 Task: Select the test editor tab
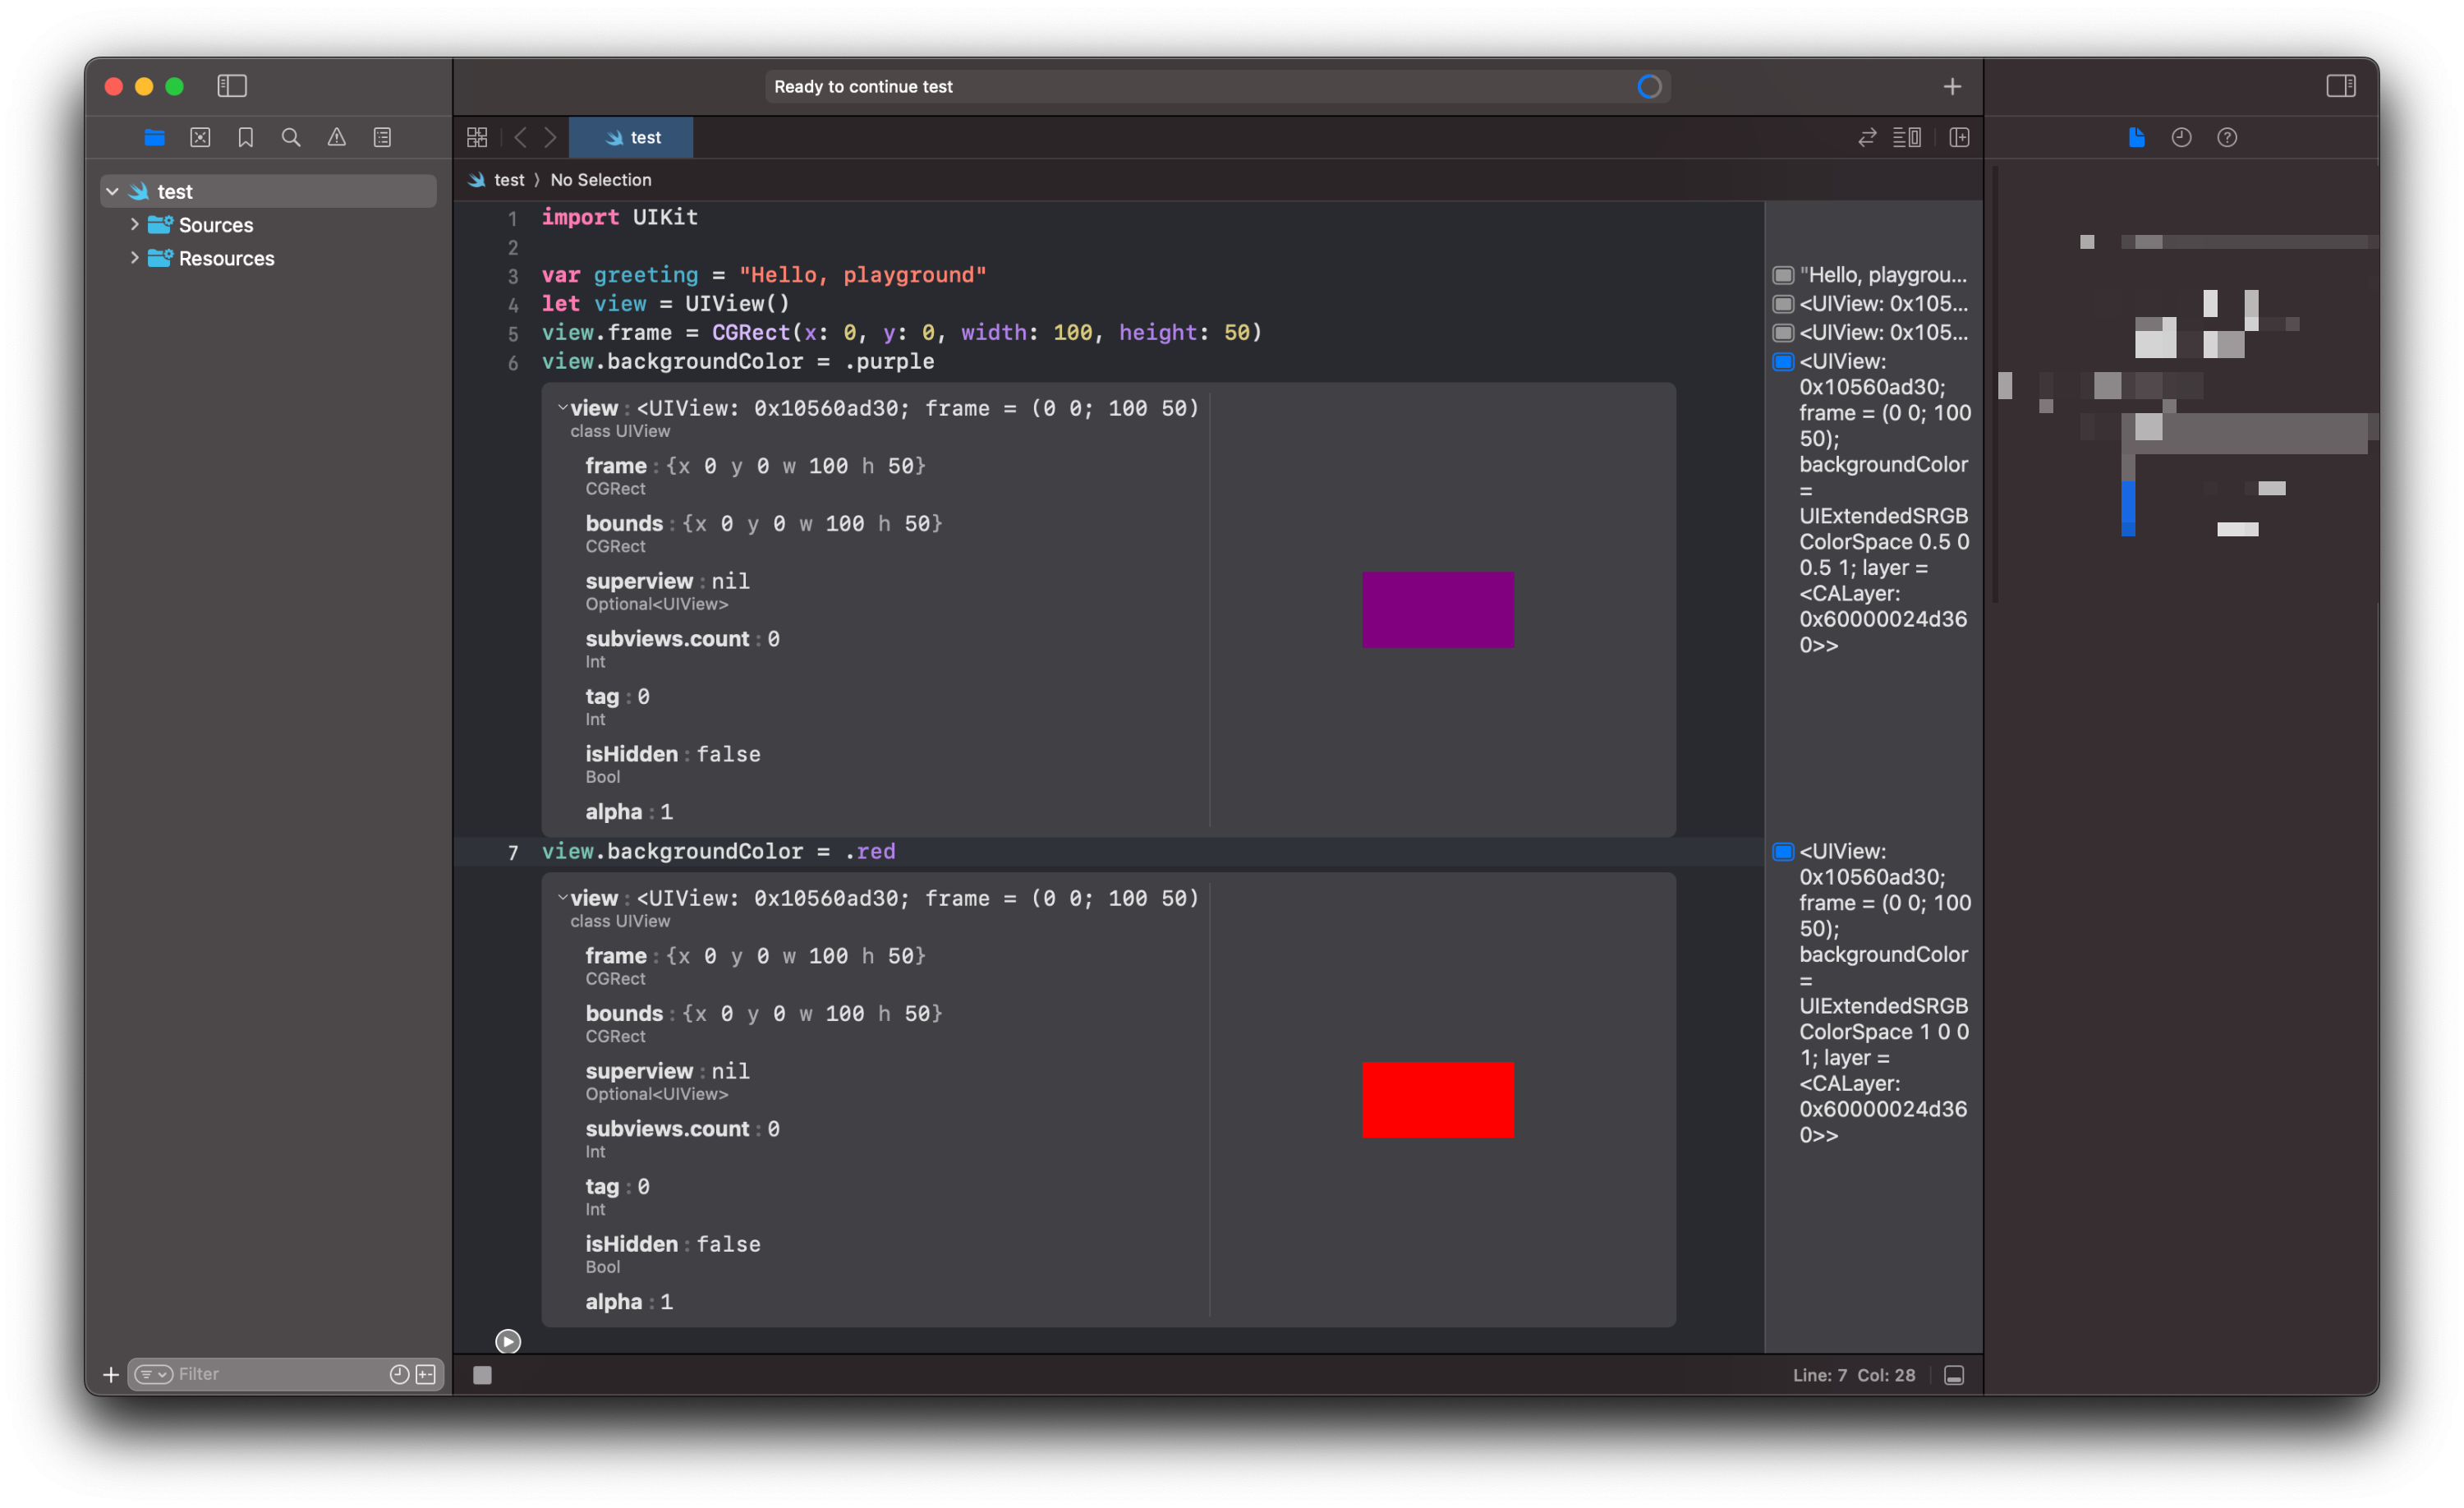632,137
